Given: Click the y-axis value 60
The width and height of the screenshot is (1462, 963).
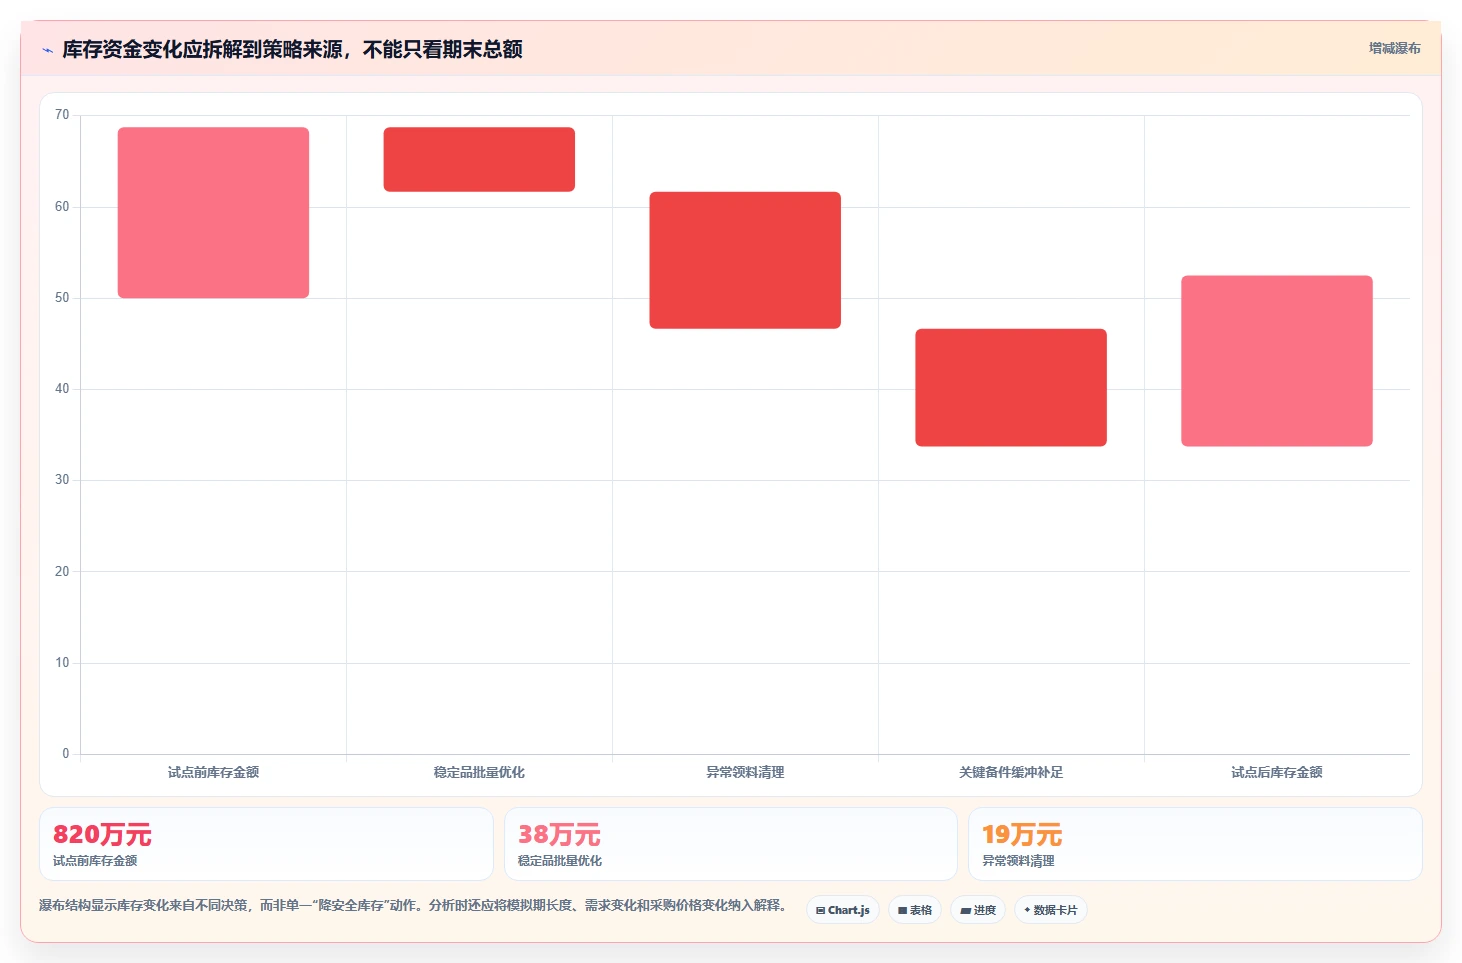Looking at the screenshot, I should point(62,207).
